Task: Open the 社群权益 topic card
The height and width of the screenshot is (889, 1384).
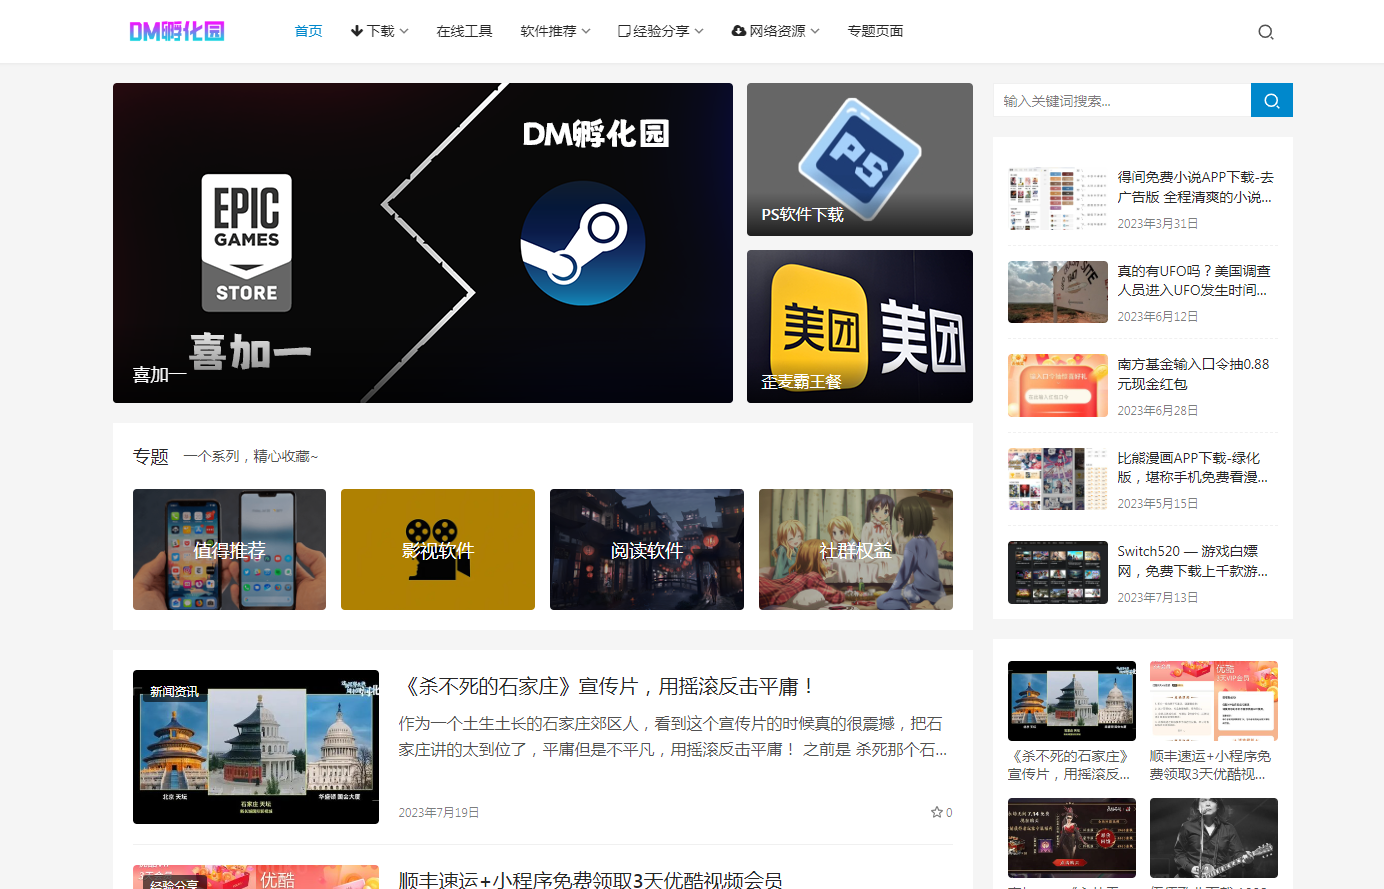Action: [856, 549]
